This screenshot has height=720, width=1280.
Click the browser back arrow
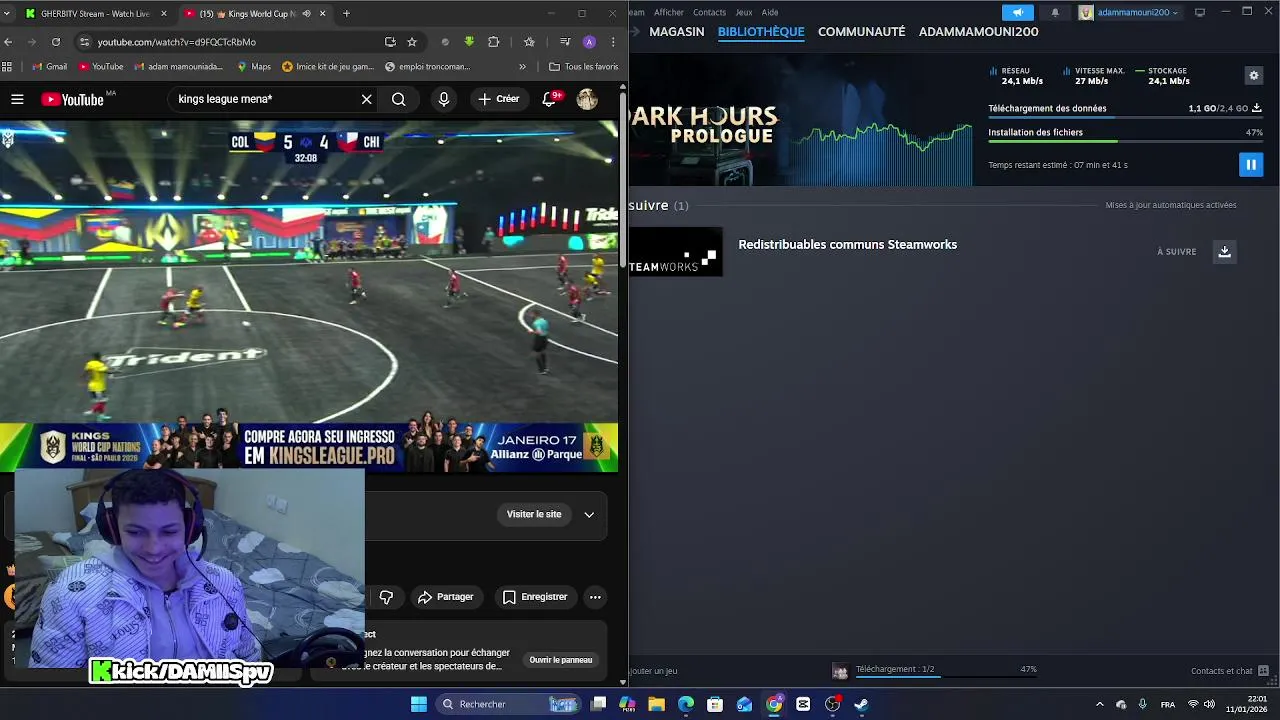pos(8,42)
